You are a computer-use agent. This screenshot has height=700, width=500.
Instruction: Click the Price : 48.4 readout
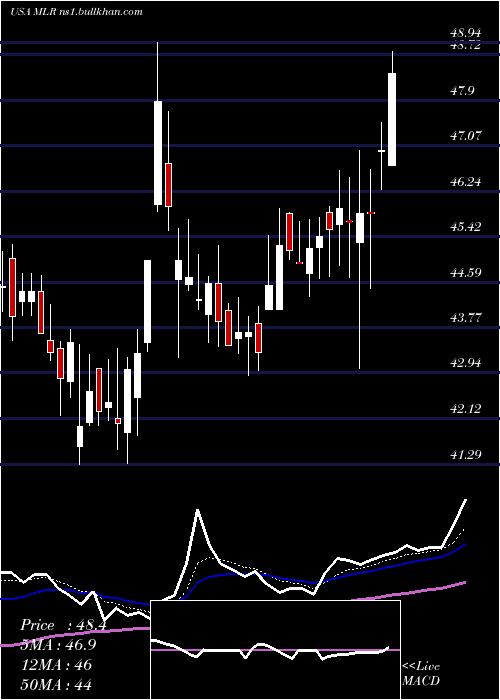click(63, 625)
